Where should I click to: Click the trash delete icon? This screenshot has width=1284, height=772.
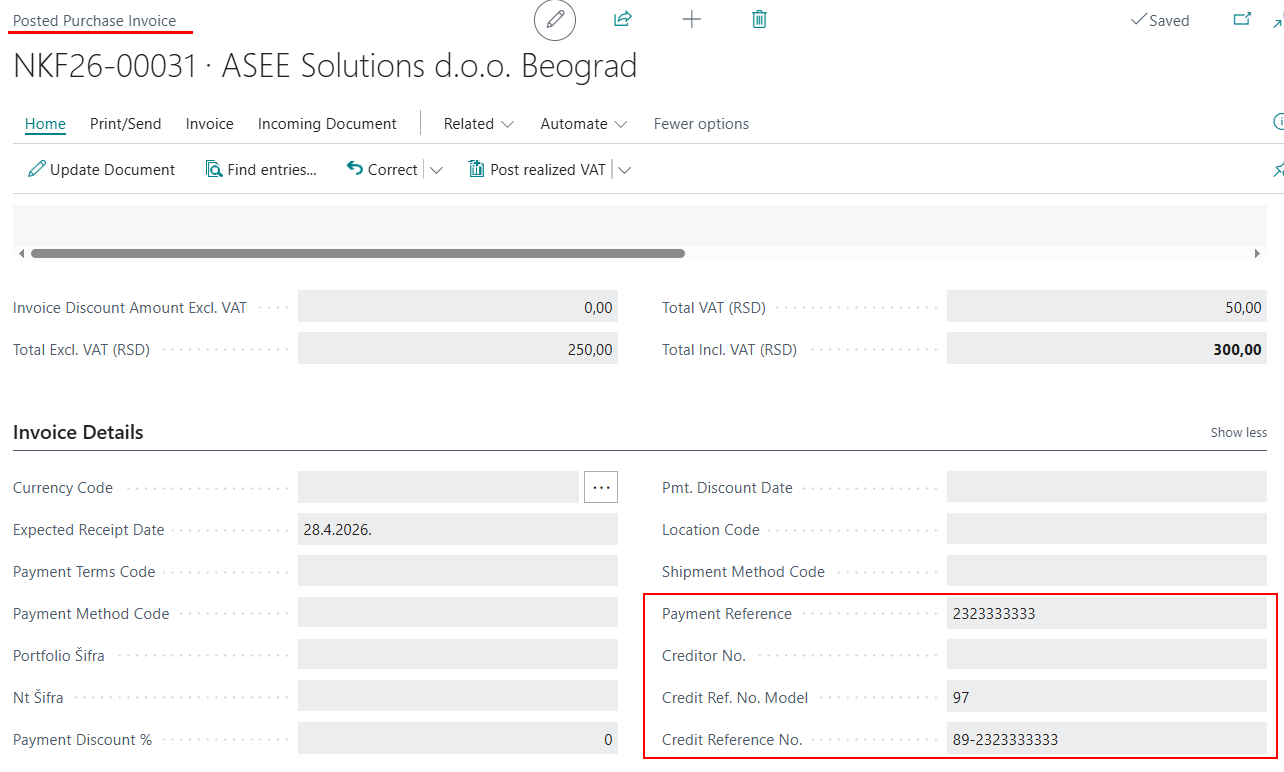pyautogui.click(x=759, y=19)
